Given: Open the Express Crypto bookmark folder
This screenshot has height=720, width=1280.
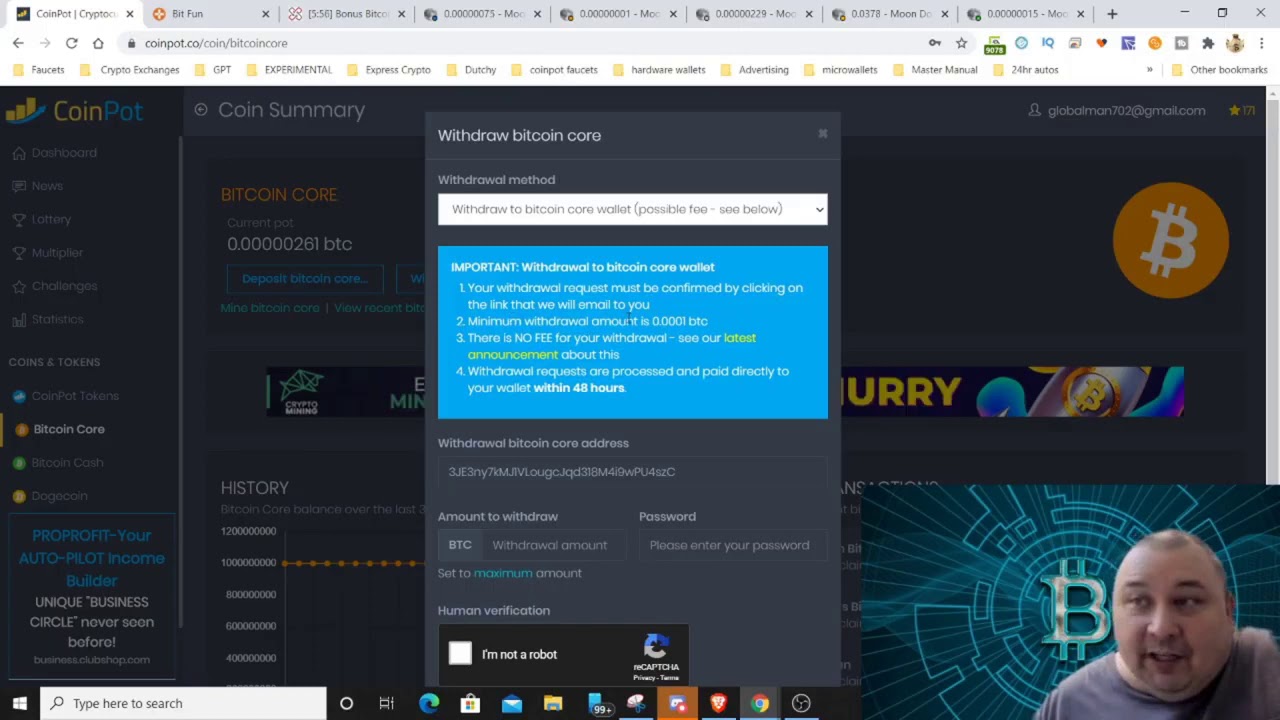Looking at the screenshot, I should pos(389,70).
